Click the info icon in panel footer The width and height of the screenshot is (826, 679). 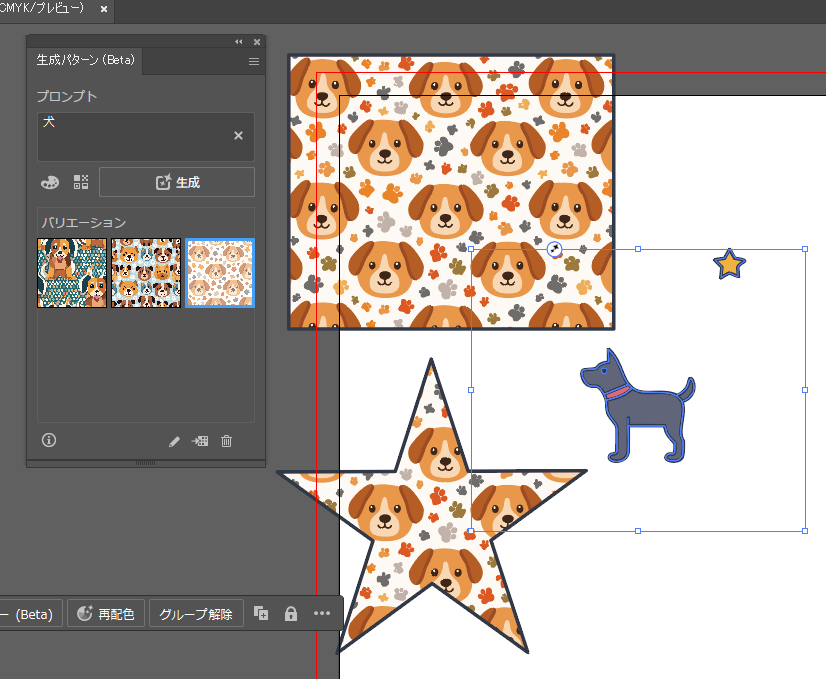(49, 440)
